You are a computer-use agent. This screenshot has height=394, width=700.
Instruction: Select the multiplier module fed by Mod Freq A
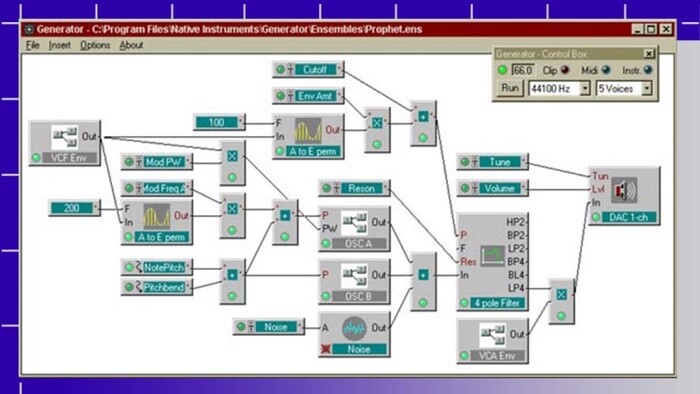pyautogui.click(x=232, y=216)
